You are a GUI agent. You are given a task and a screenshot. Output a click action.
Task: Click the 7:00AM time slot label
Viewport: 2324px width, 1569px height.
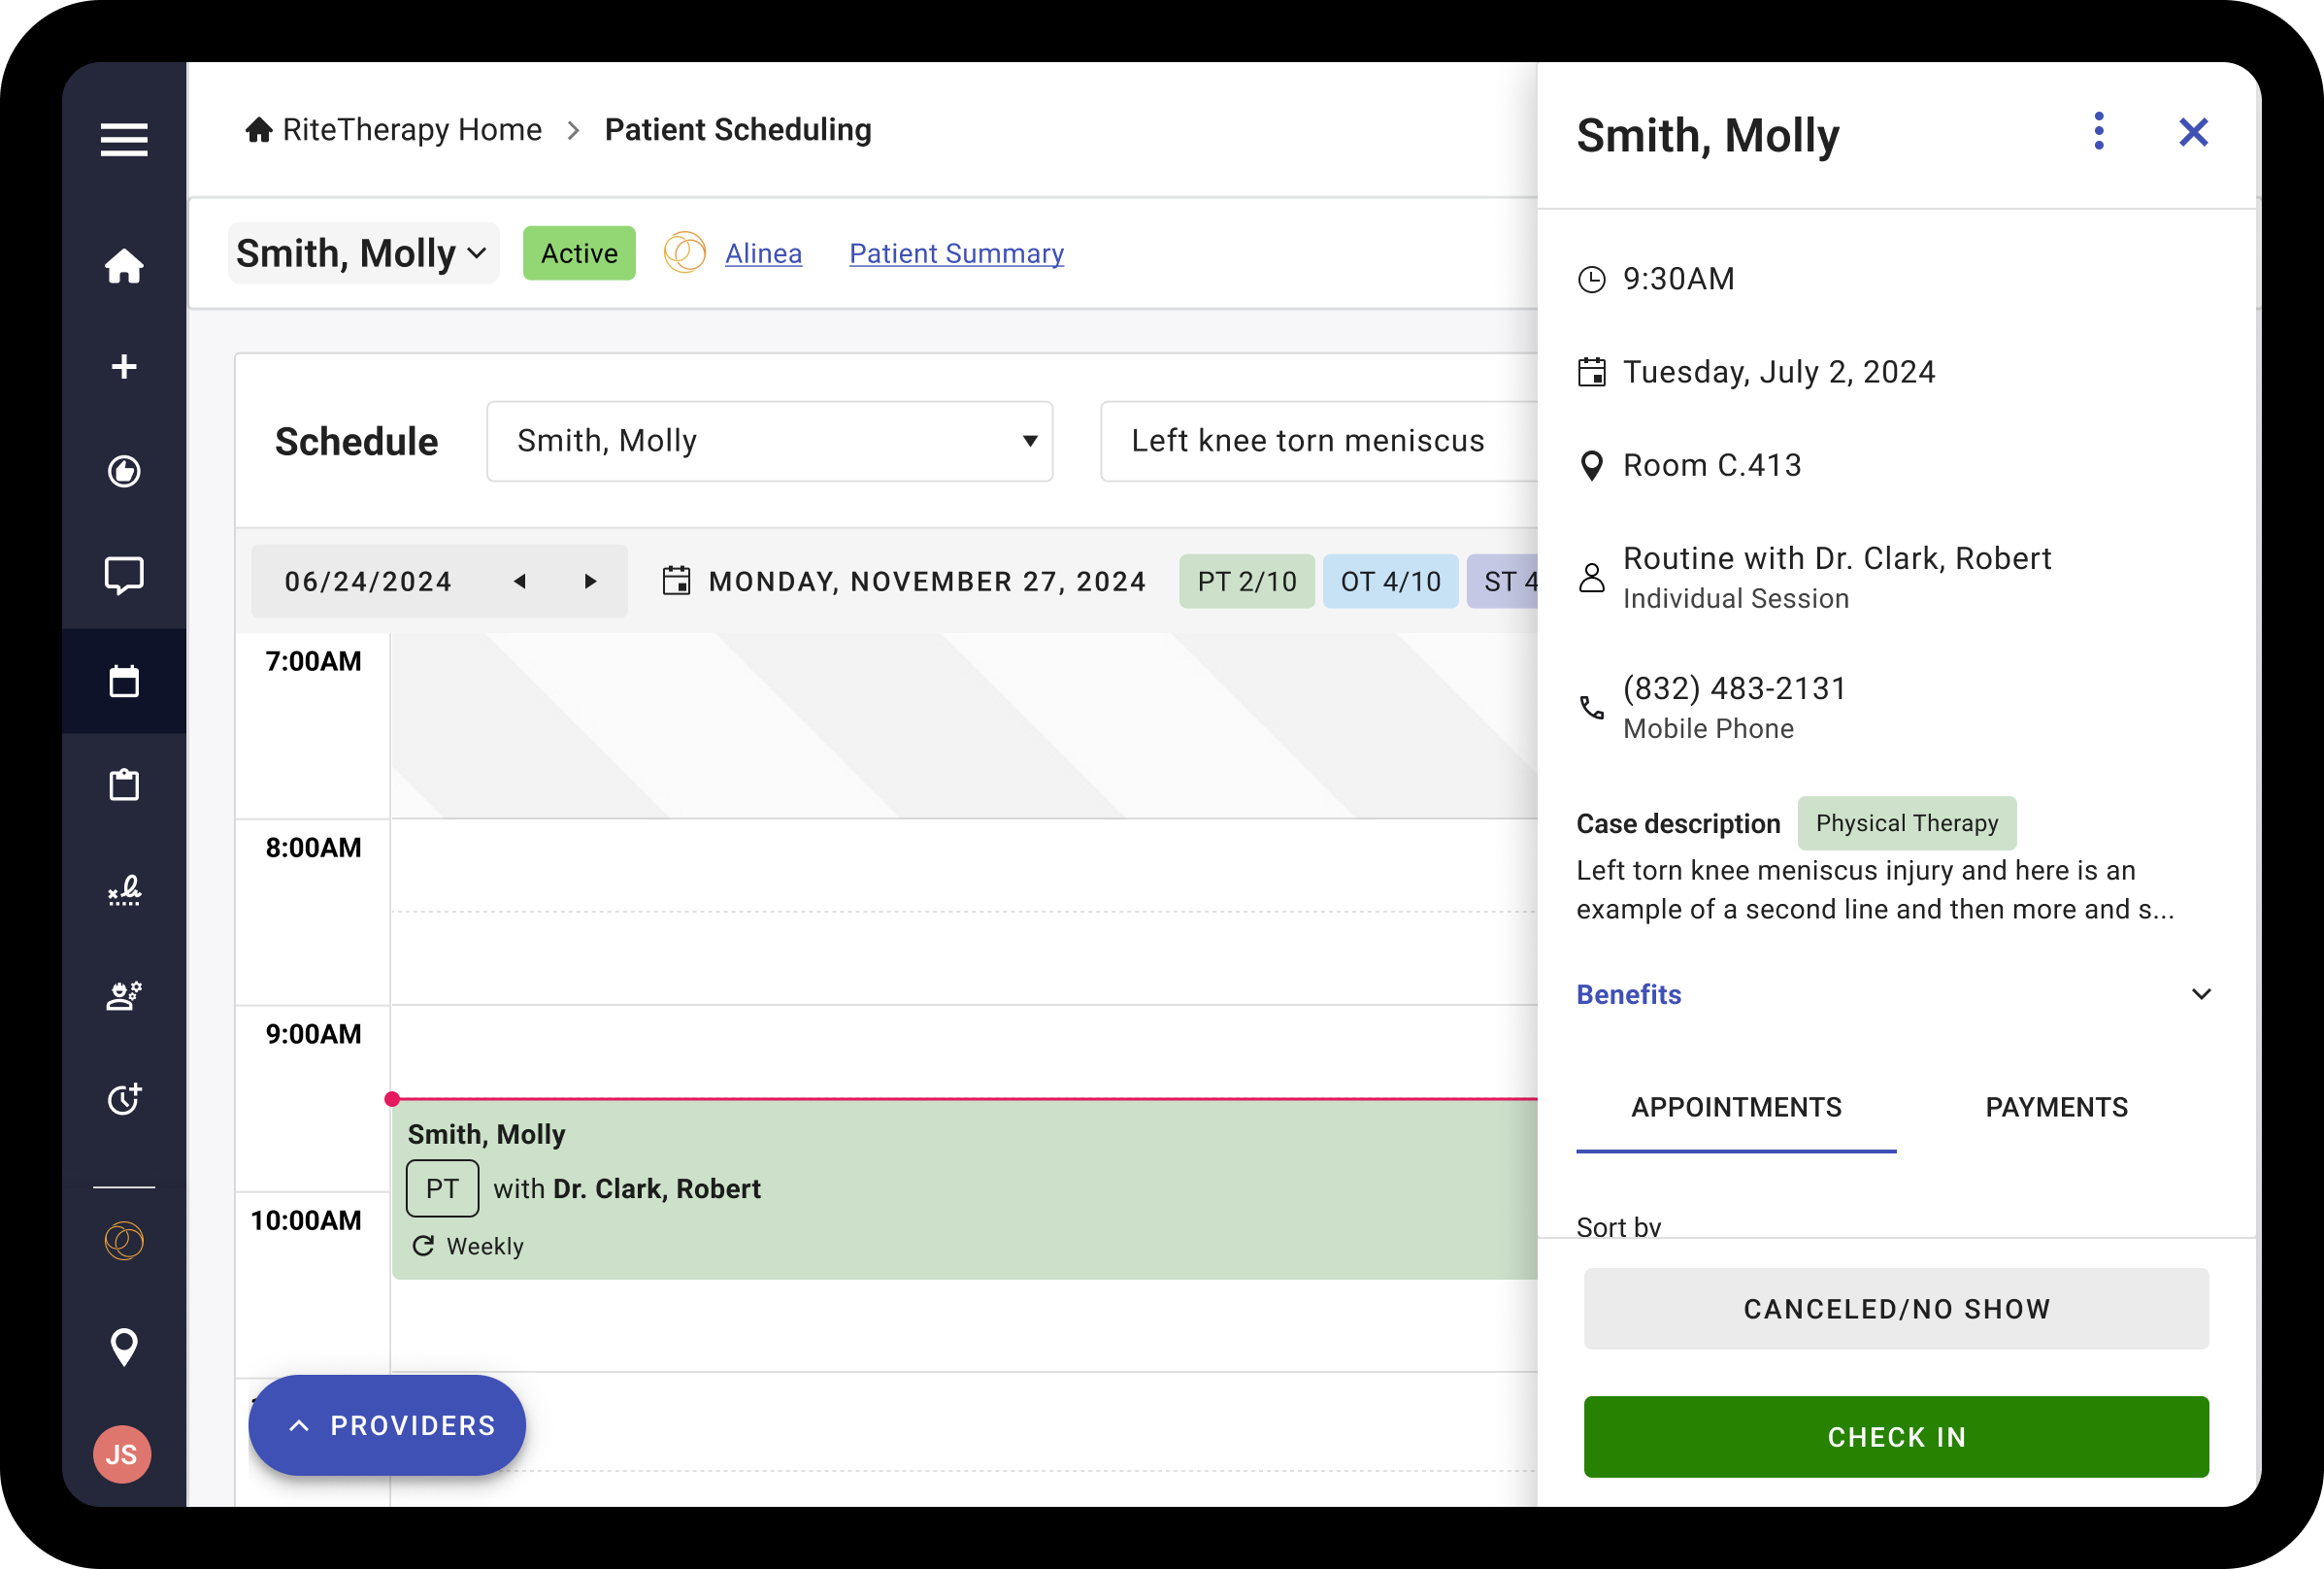click(313, 661)
